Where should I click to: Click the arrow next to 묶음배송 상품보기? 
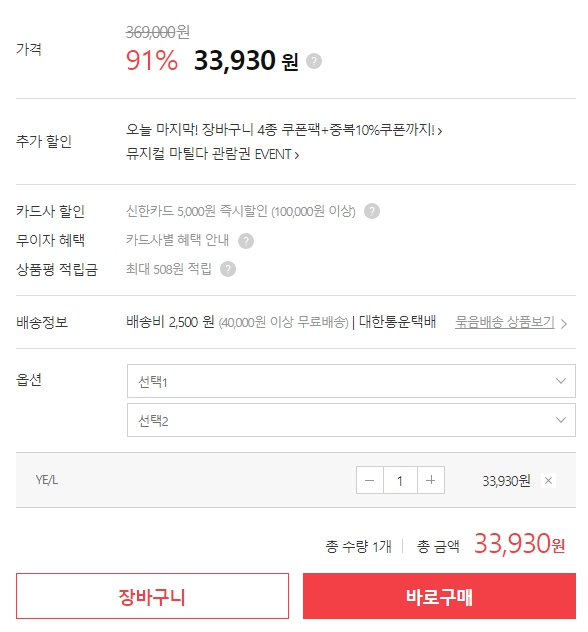(x=564, y=324)
